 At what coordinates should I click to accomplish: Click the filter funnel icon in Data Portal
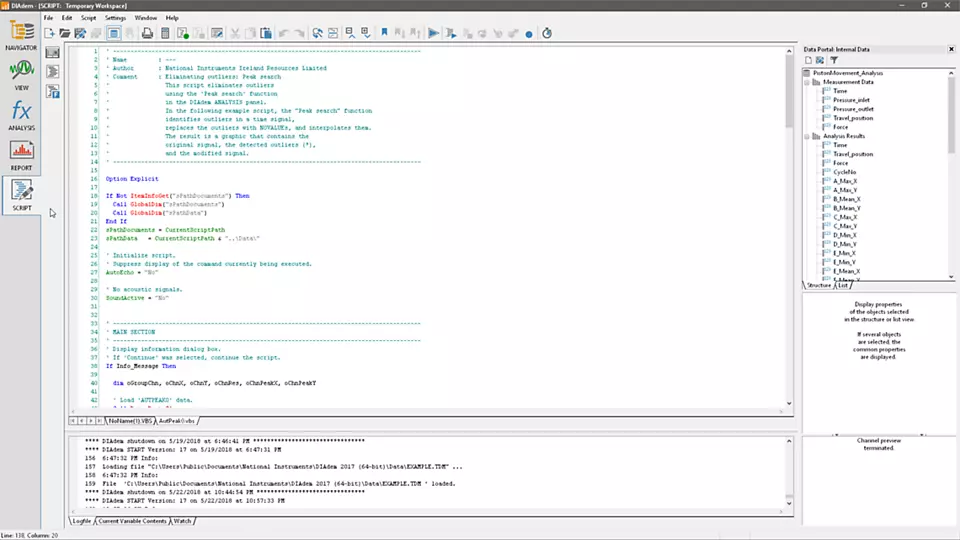[x=834, y=60]
